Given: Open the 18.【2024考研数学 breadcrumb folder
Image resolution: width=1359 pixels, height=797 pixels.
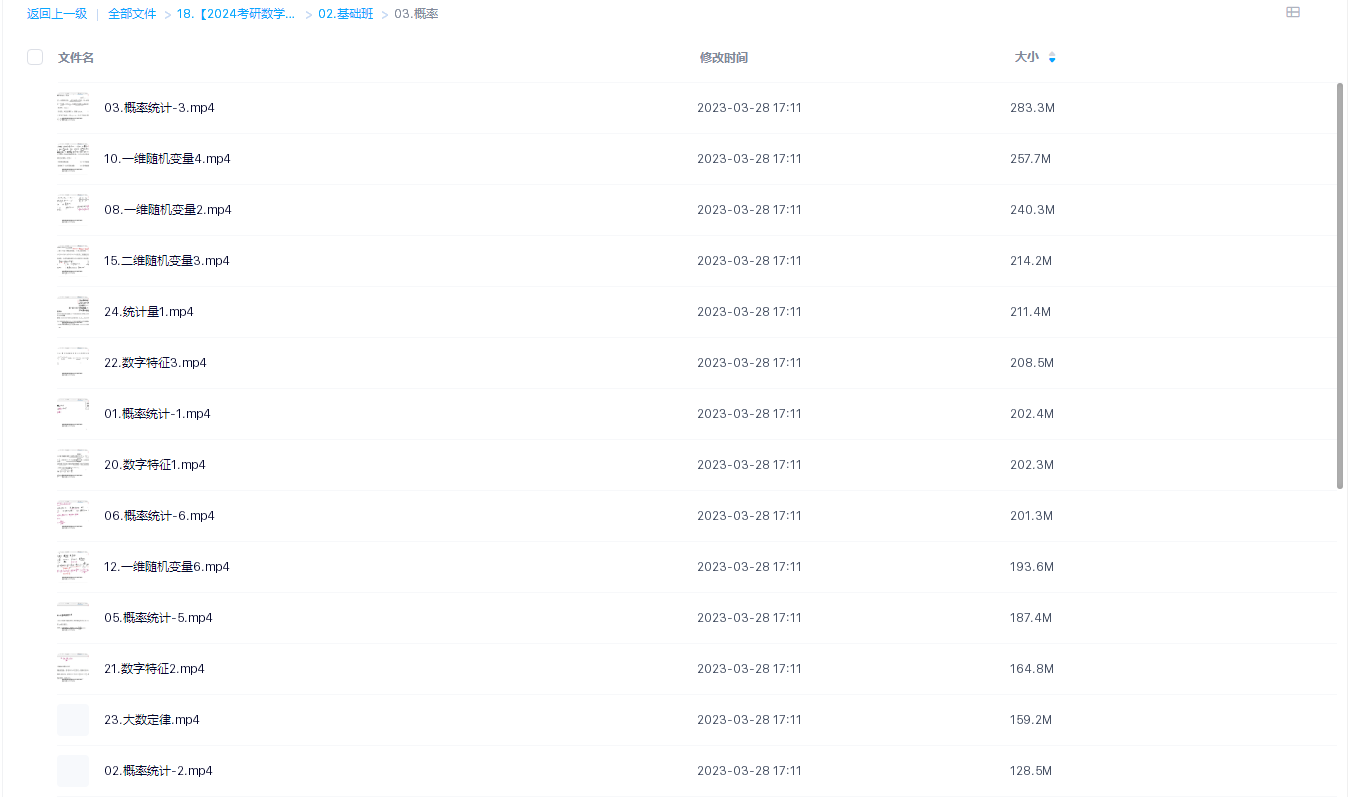Looking at the screenshot, I should [236, 14].
